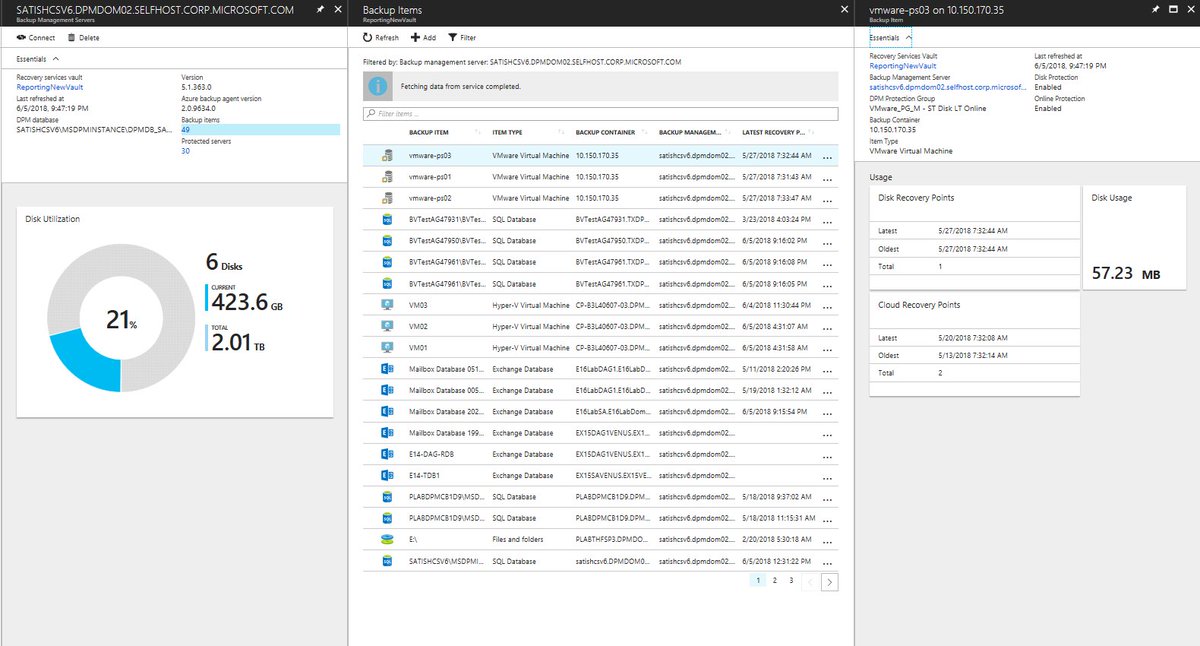Open the Disk Recovery Points tile
The height and width of the screenshot is (646, 1200).
974,237
